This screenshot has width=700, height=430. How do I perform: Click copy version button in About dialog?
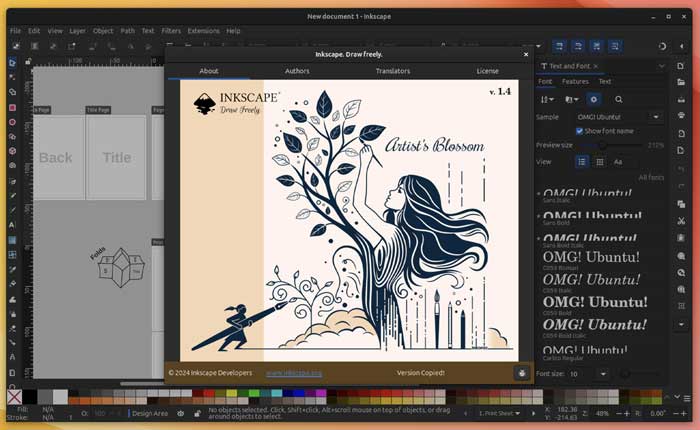pos(521,373)
